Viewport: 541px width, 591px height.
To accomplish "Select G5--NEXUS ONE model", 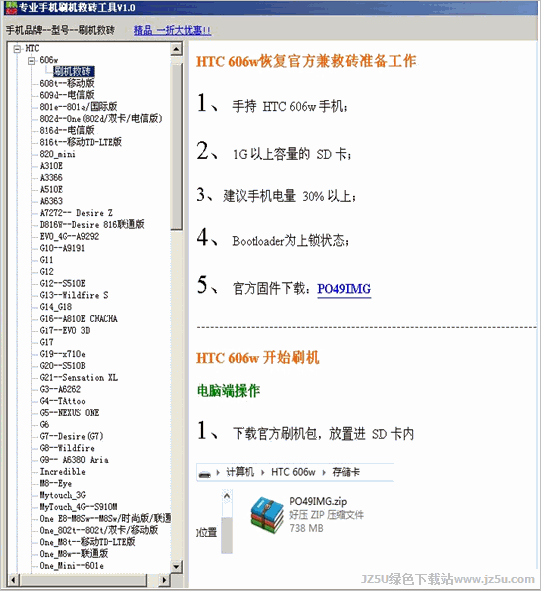I will point(69,413).
